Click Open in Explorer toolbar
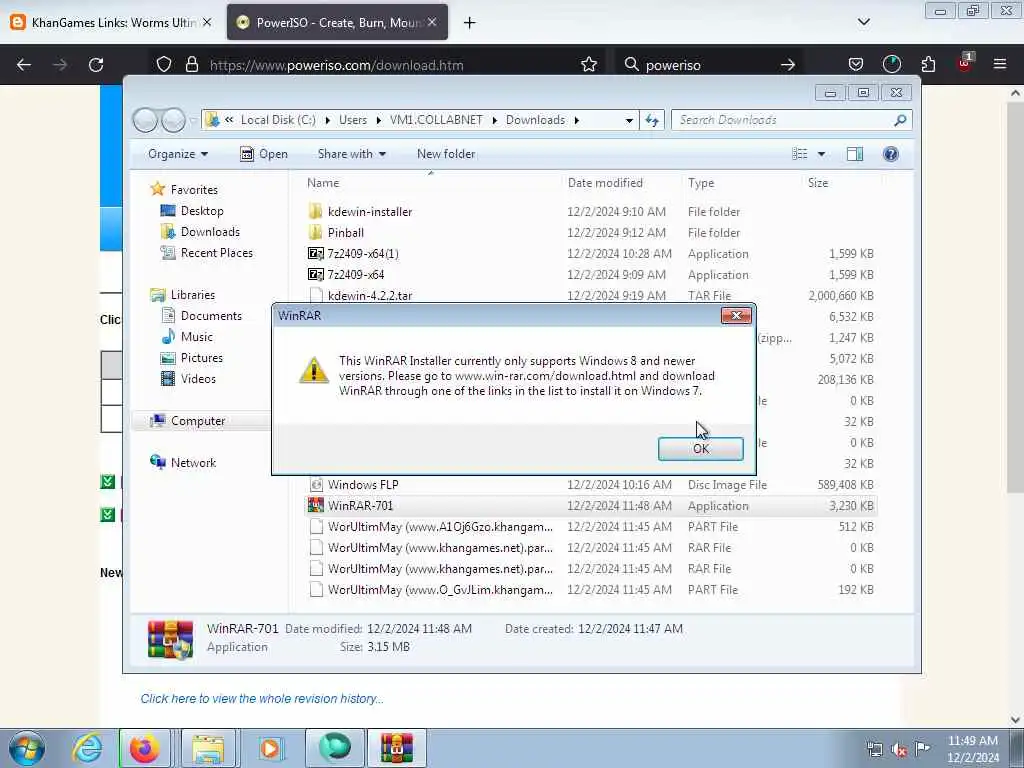Image resolution: width=1024 pixels, height=768 pixels. pyautogui.click(x=264, y=154)
